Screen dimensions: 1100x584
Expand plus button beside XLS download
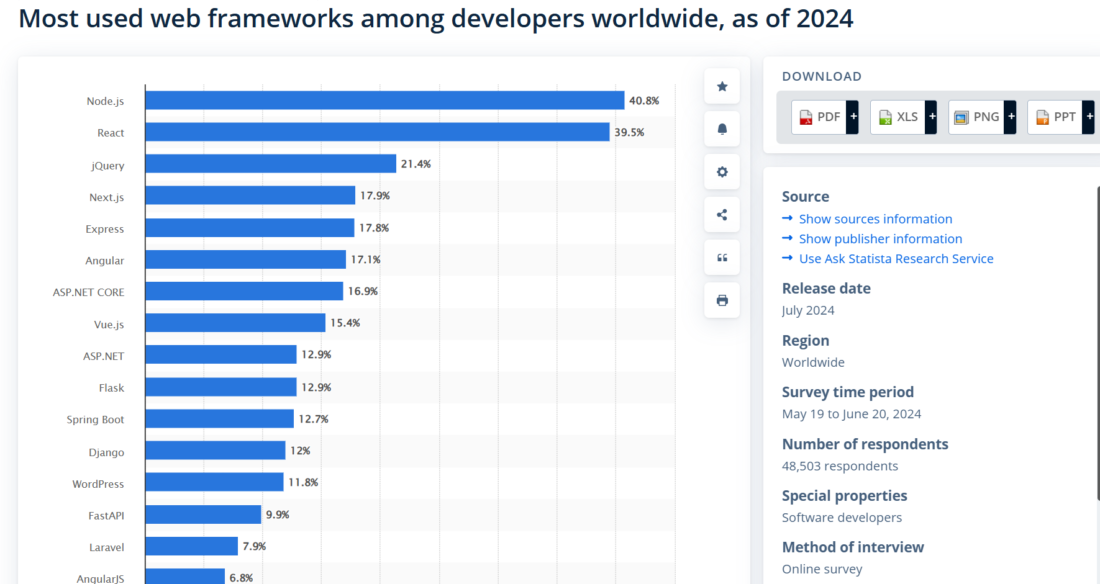click(931, 117)
